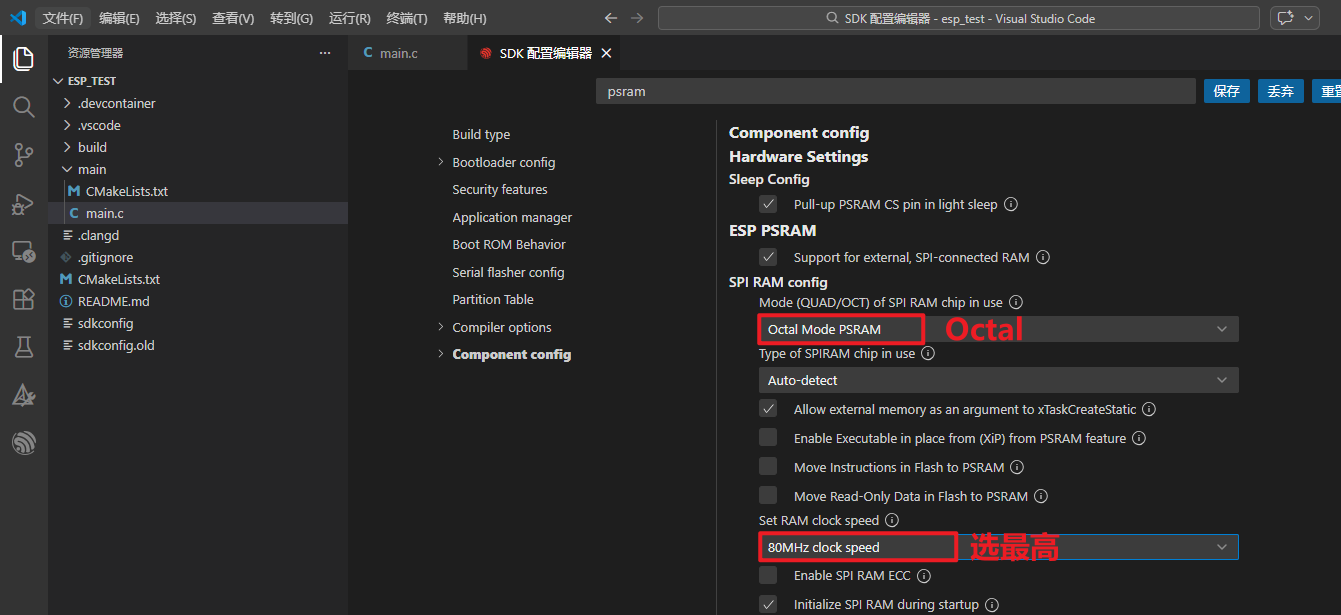The width and height of the screenshot is (1341, 615).
Task: Toggle Support for external SPI-connected RAM checkbox
Action: [768, 257]
